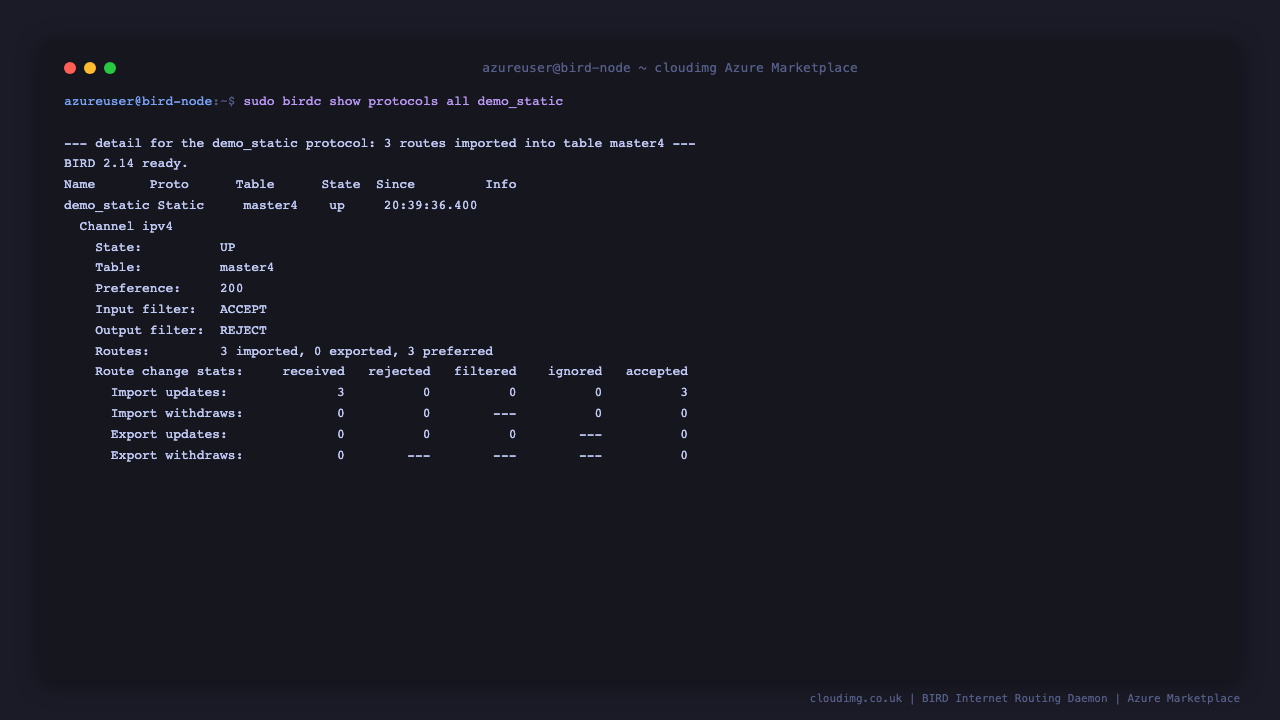Click the 'ACCEPT' input filter value
This screenshot has width=1280, height=720.
[243, 309]
